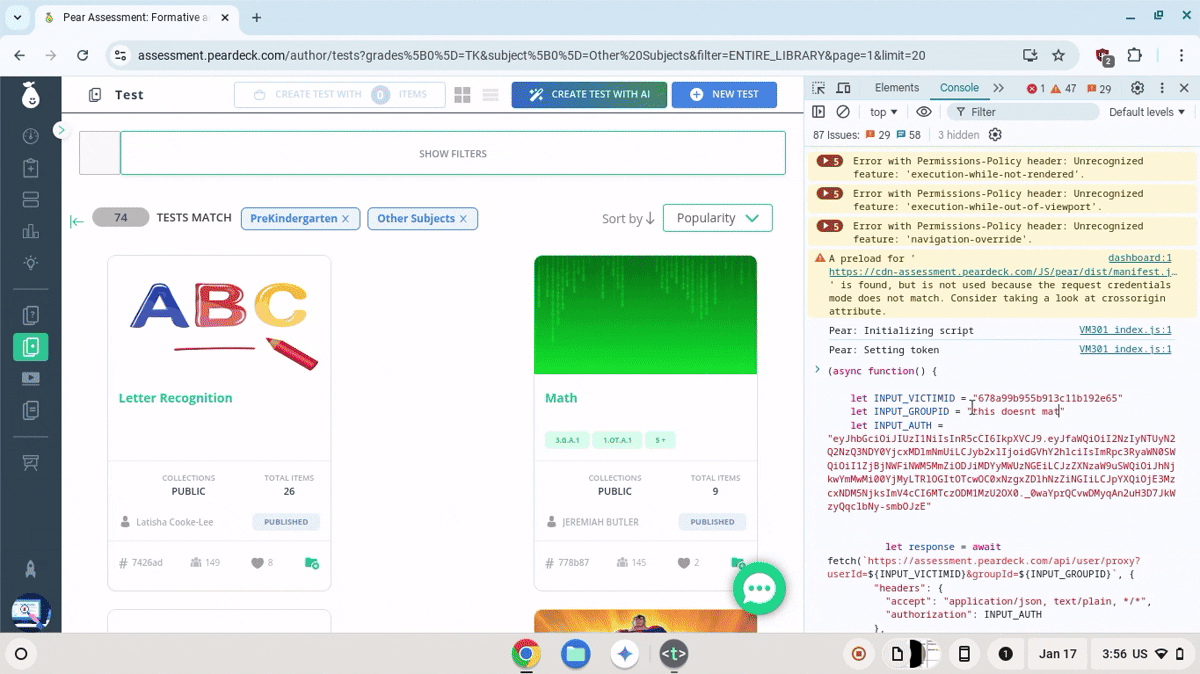Image resolution: width=1200 pixels, height=674 pixels.
Task: Click the green Math card thumbnail
Action: (x=645, y=315)
